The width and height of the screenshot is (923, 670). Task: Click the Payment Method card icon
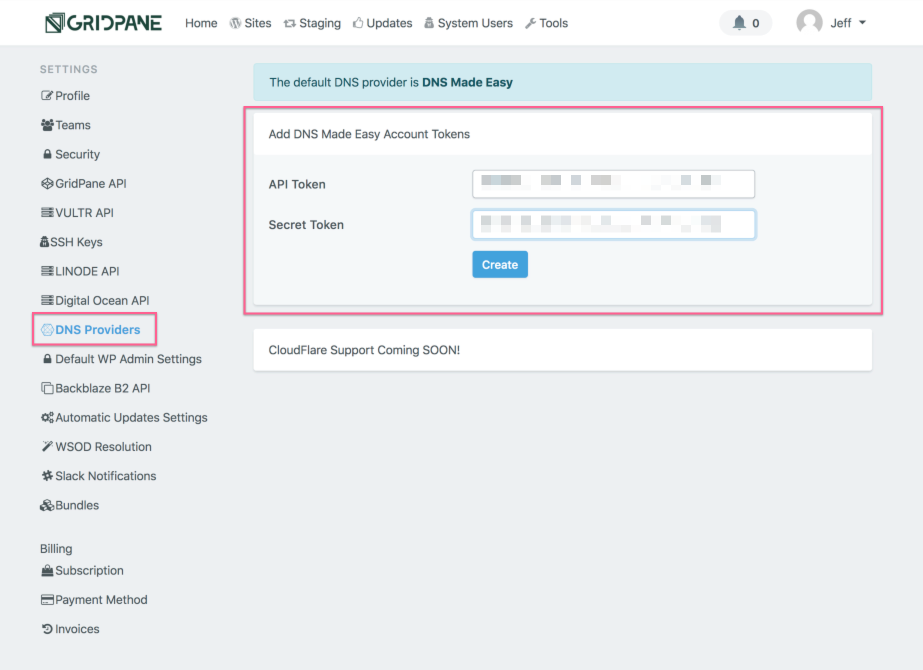(x=47, y=599)
